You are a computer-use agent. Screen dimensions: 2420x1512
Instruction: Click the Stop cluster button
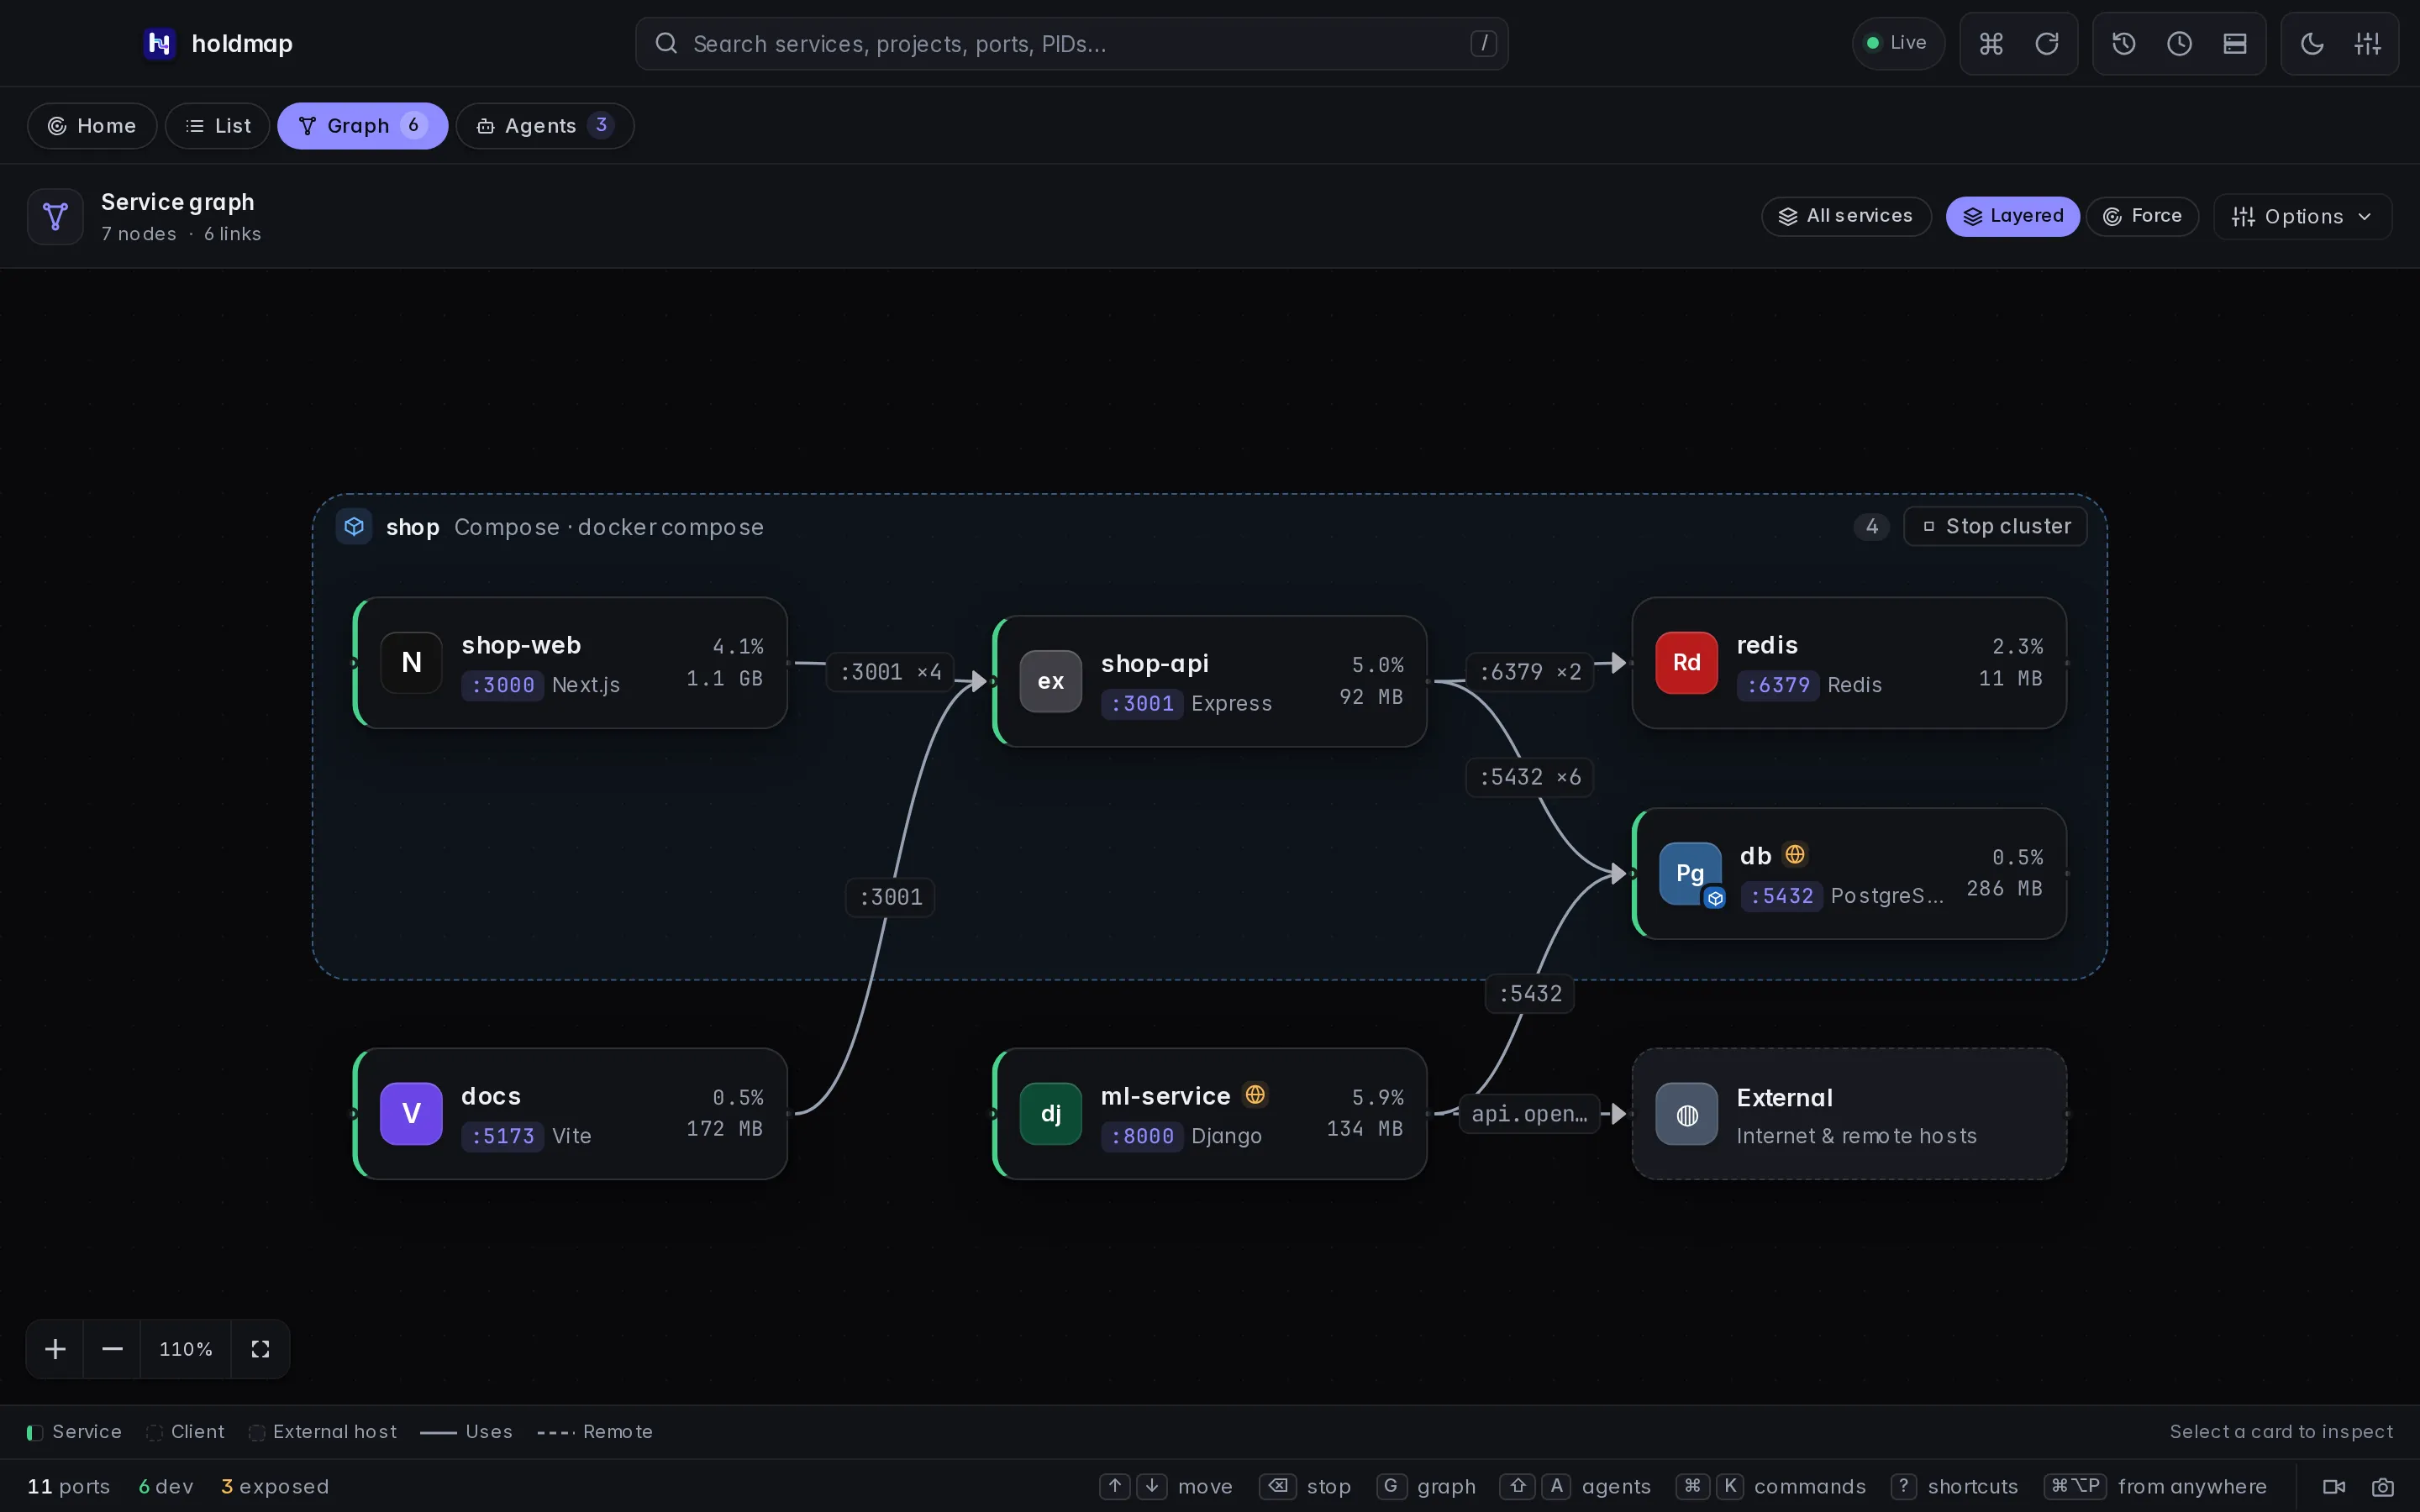1995,526
